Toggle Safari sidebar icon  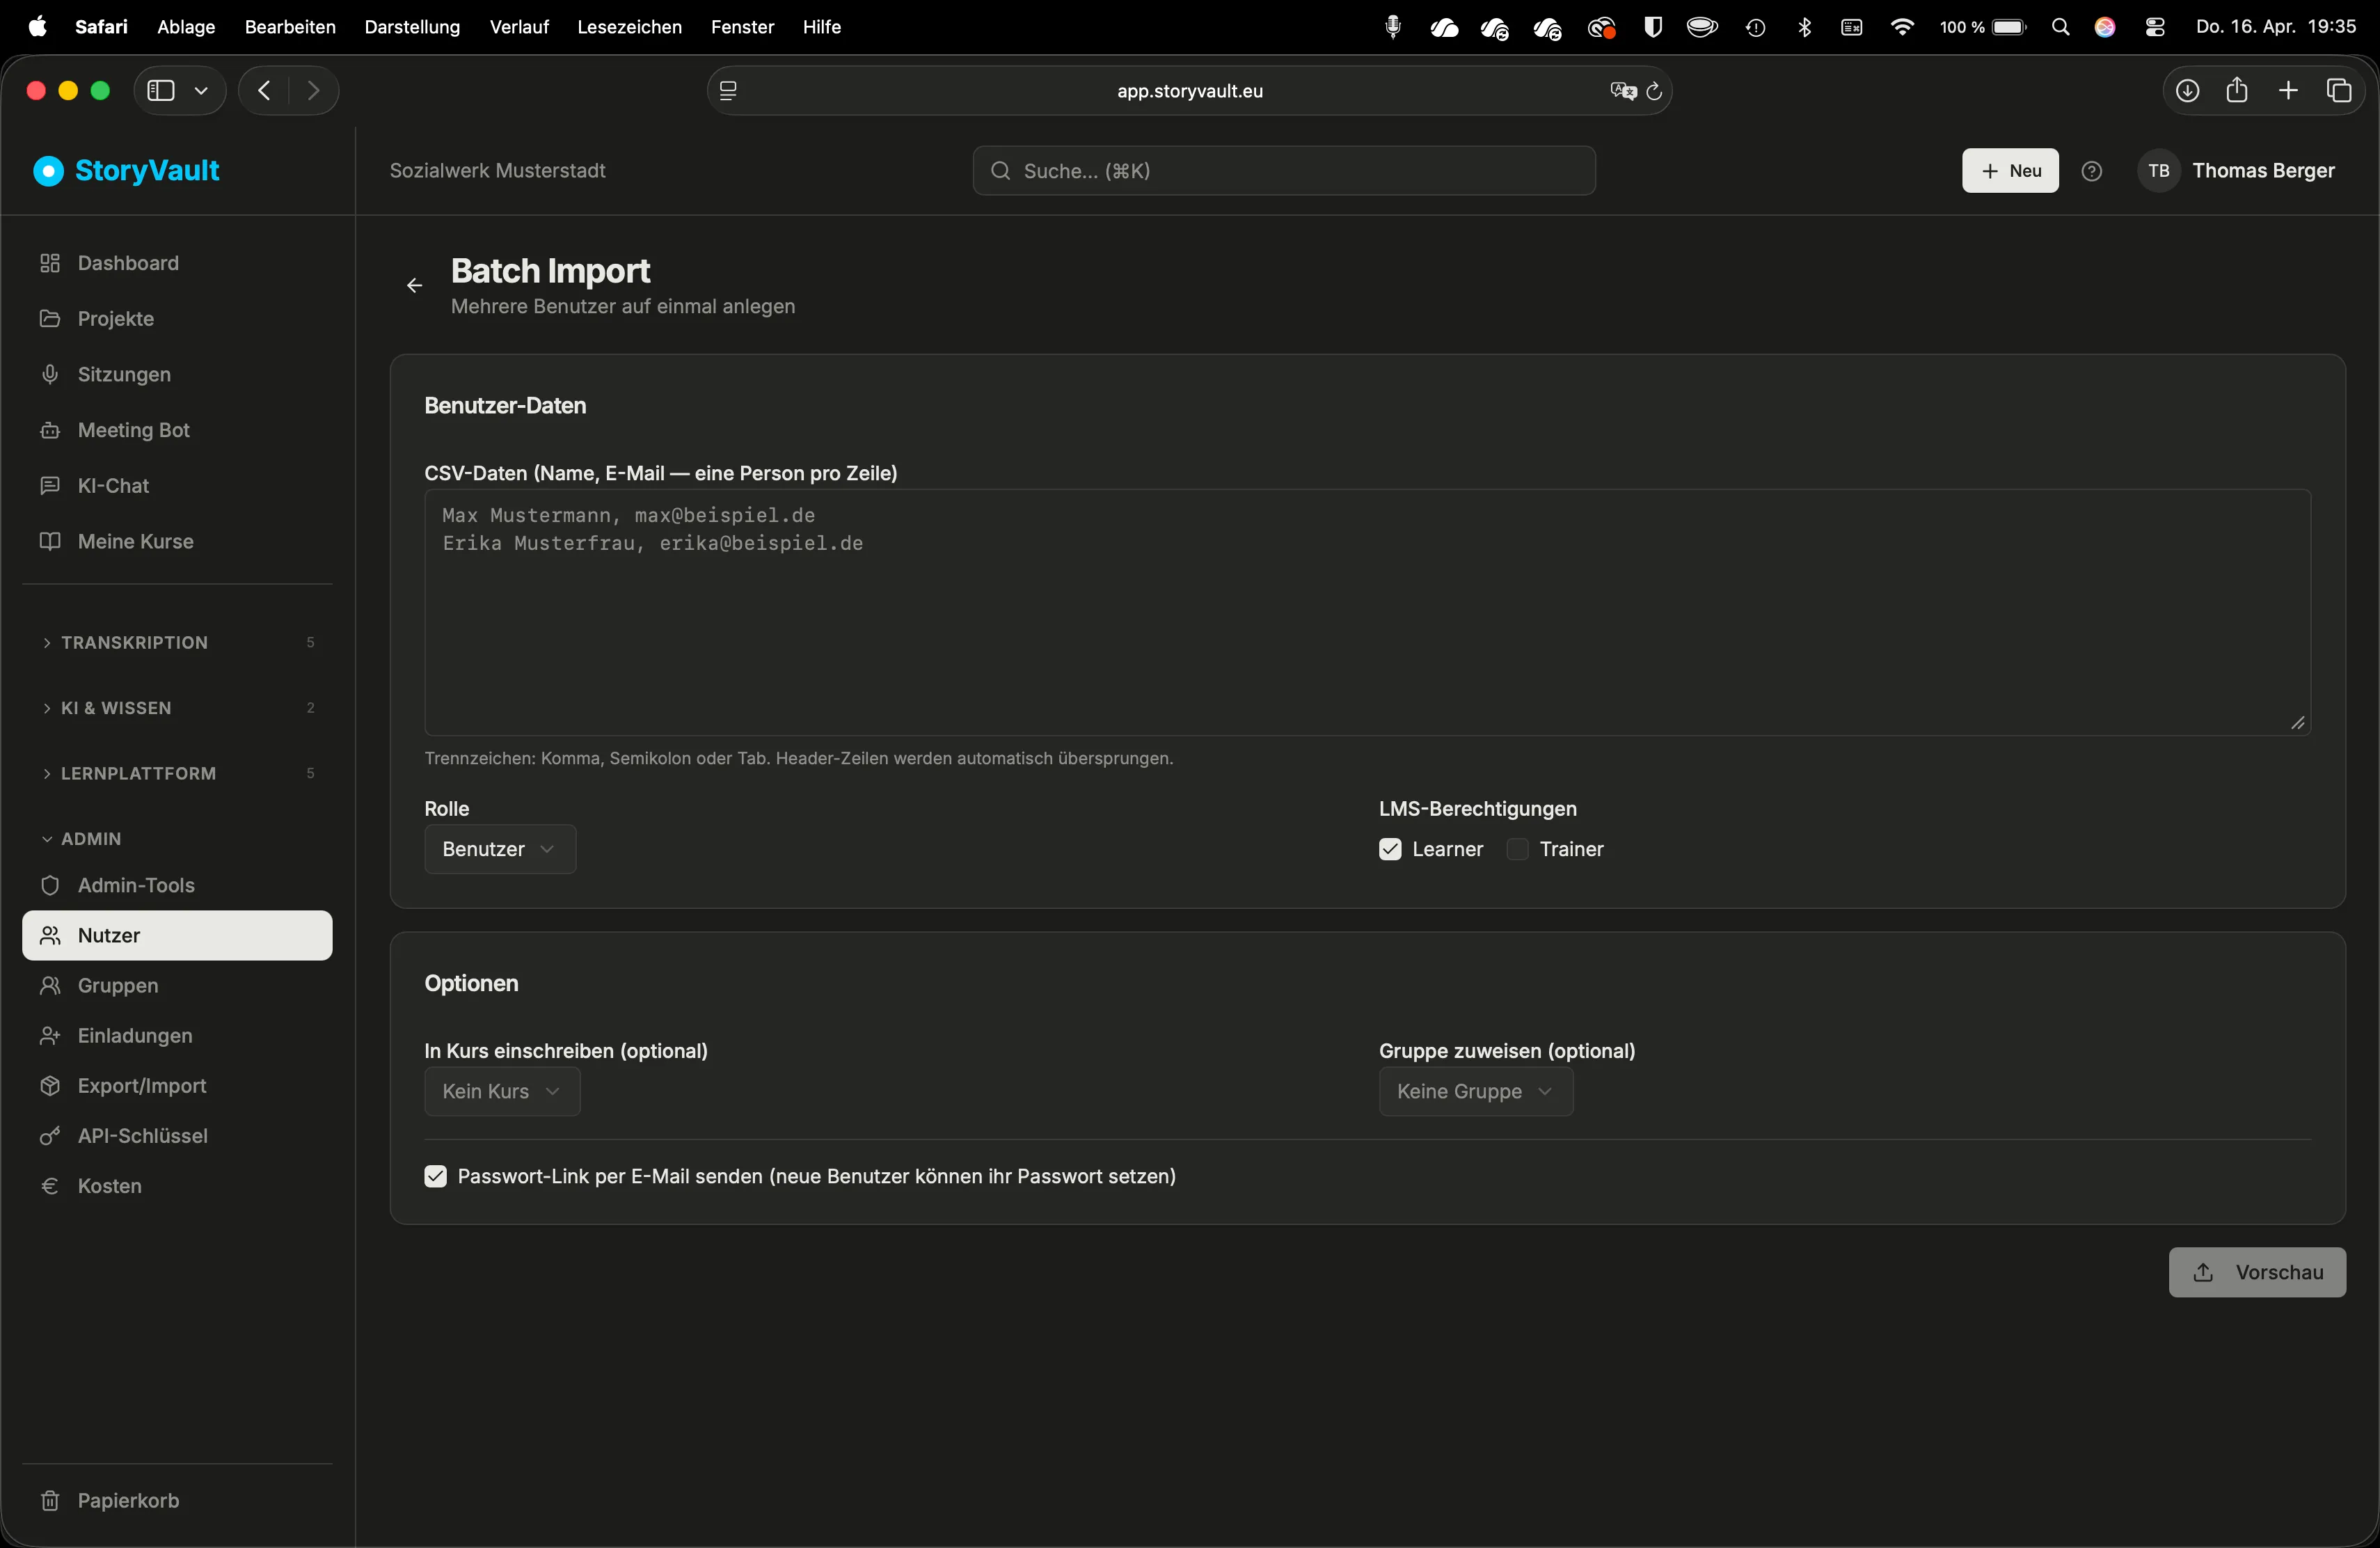click(161, 91)
